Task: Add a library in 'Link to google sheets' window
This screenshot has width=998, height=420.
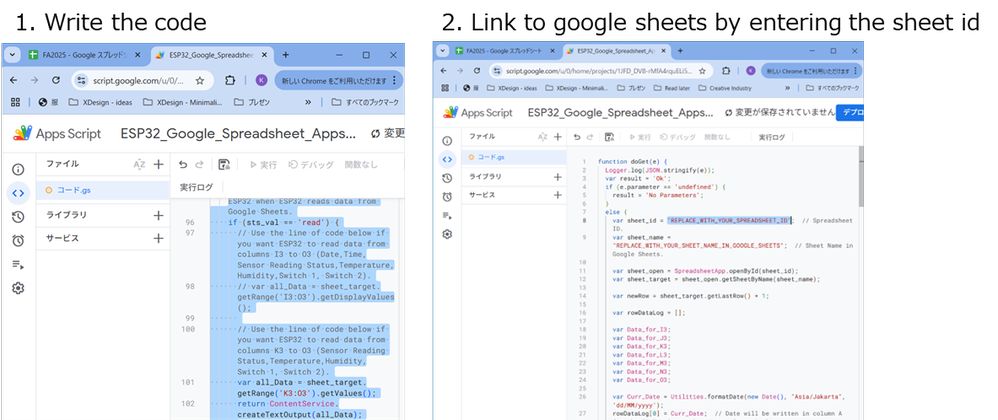Action: point(558,177)
